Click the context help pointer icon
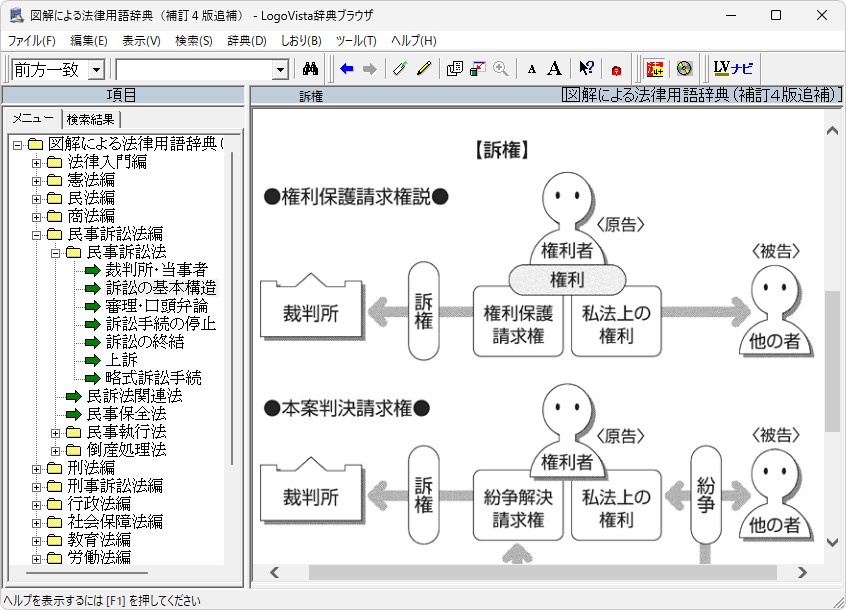Screen dimensions: 846x610 [587, 69]
